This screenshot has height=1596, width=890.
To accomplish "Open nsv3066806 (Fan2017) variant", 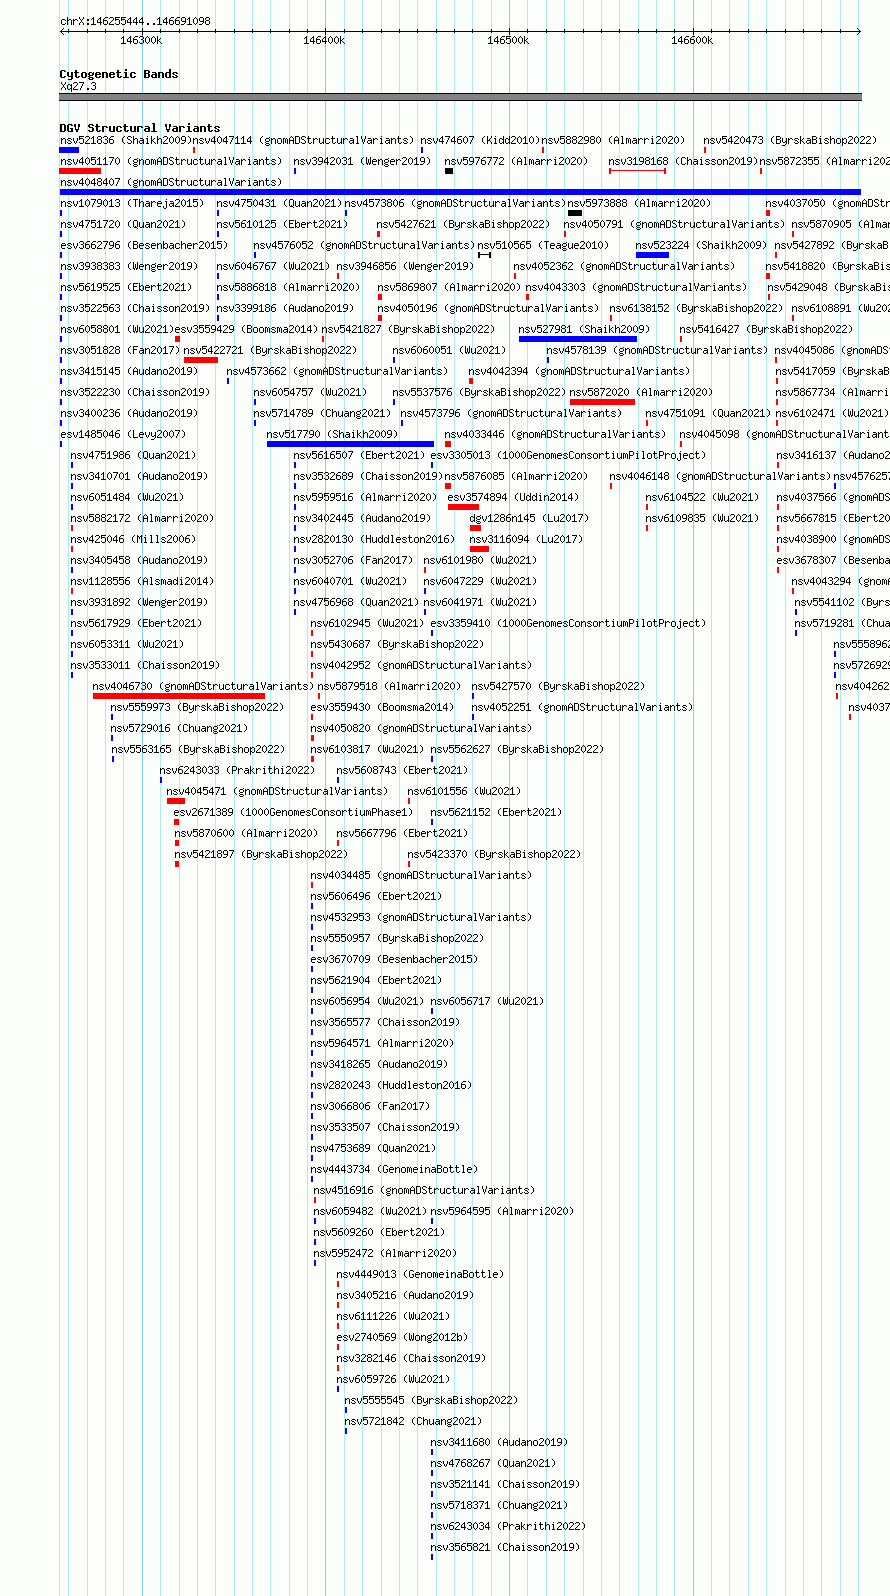I will (x=370, y=1107).
